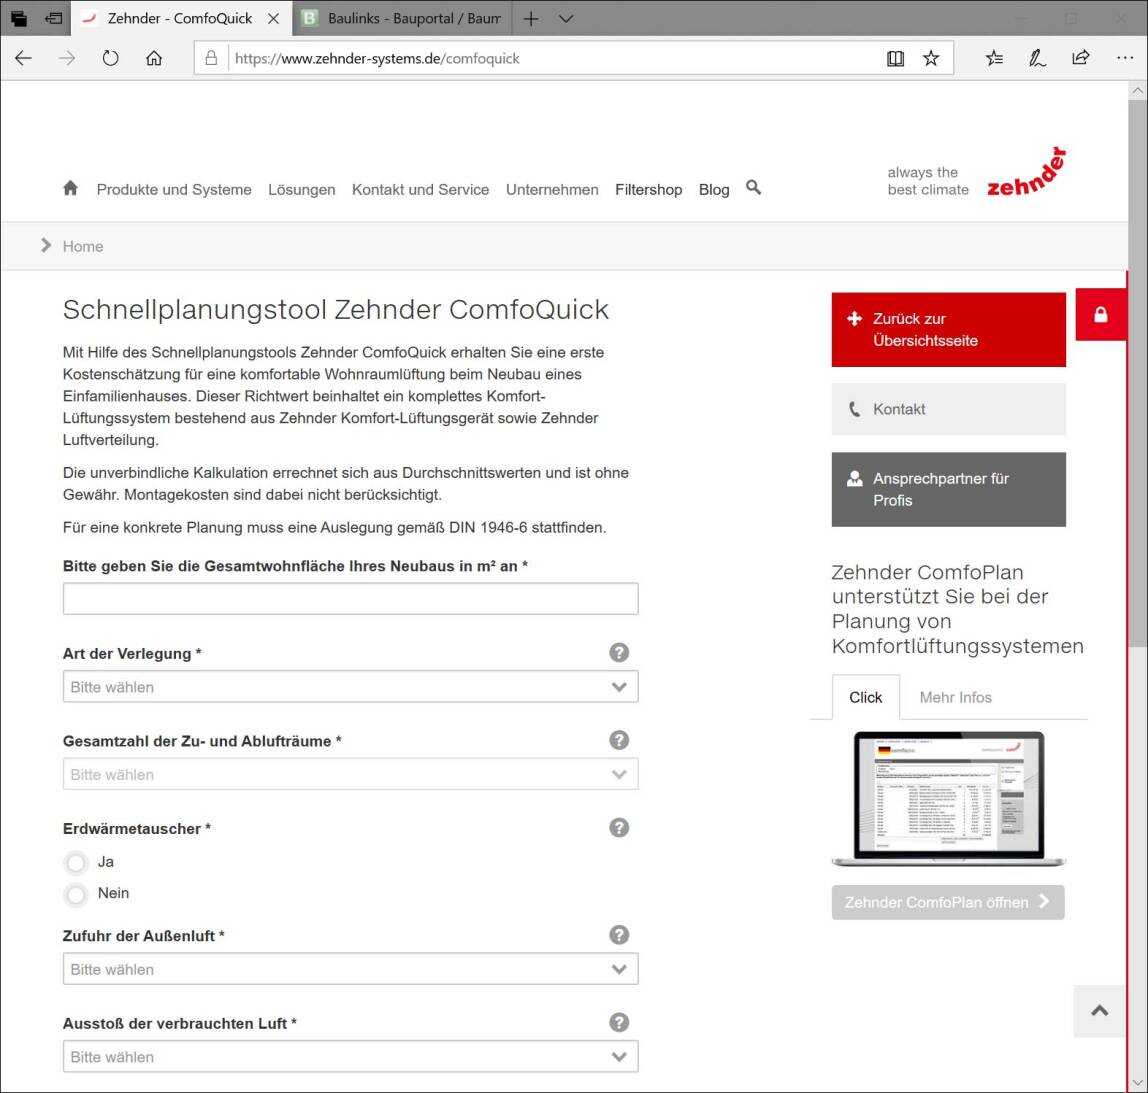
Task: Click Zurück zur Übersichtsseite button
Action: 948,329
